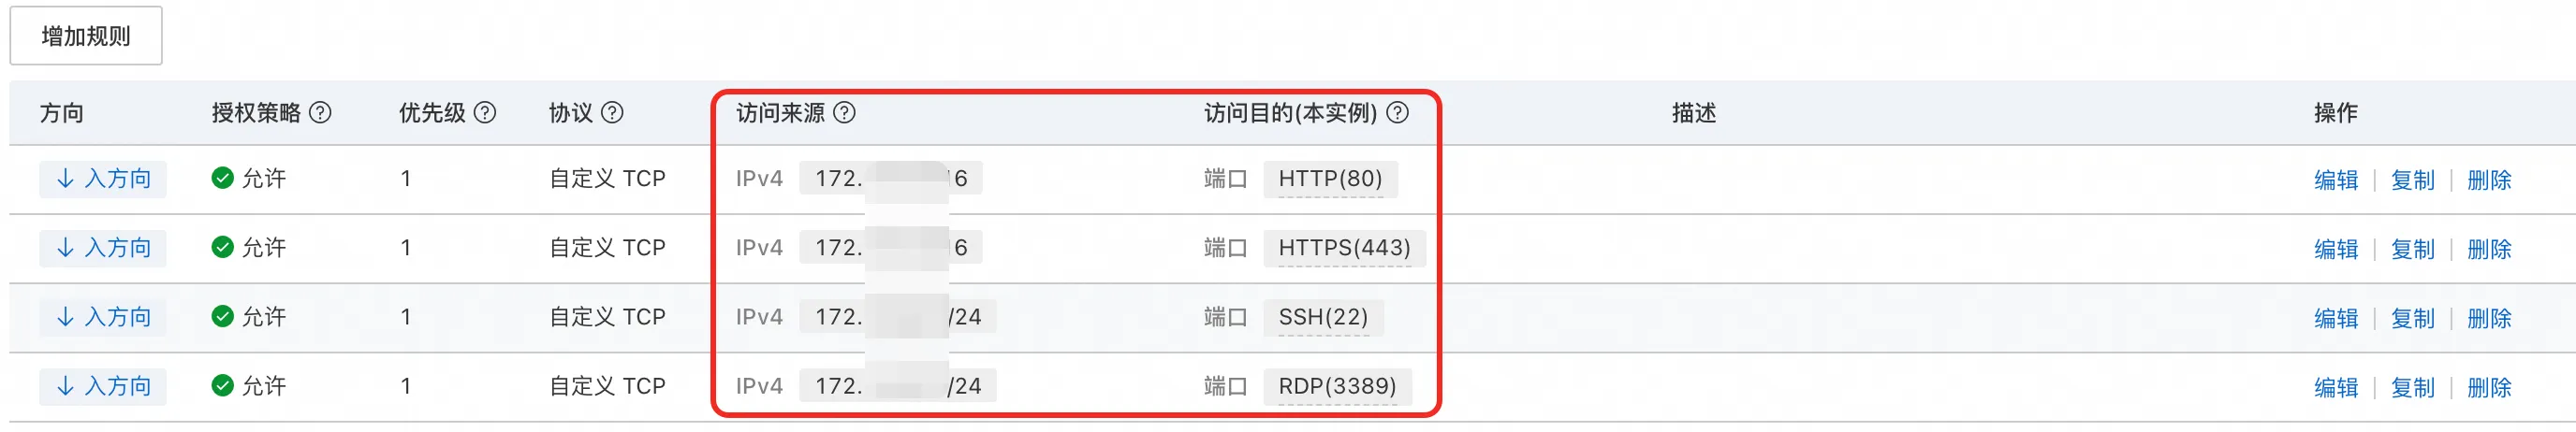Click the RDP(3389) port label
2576x432 pixels.
click(x=1337, y=386)
